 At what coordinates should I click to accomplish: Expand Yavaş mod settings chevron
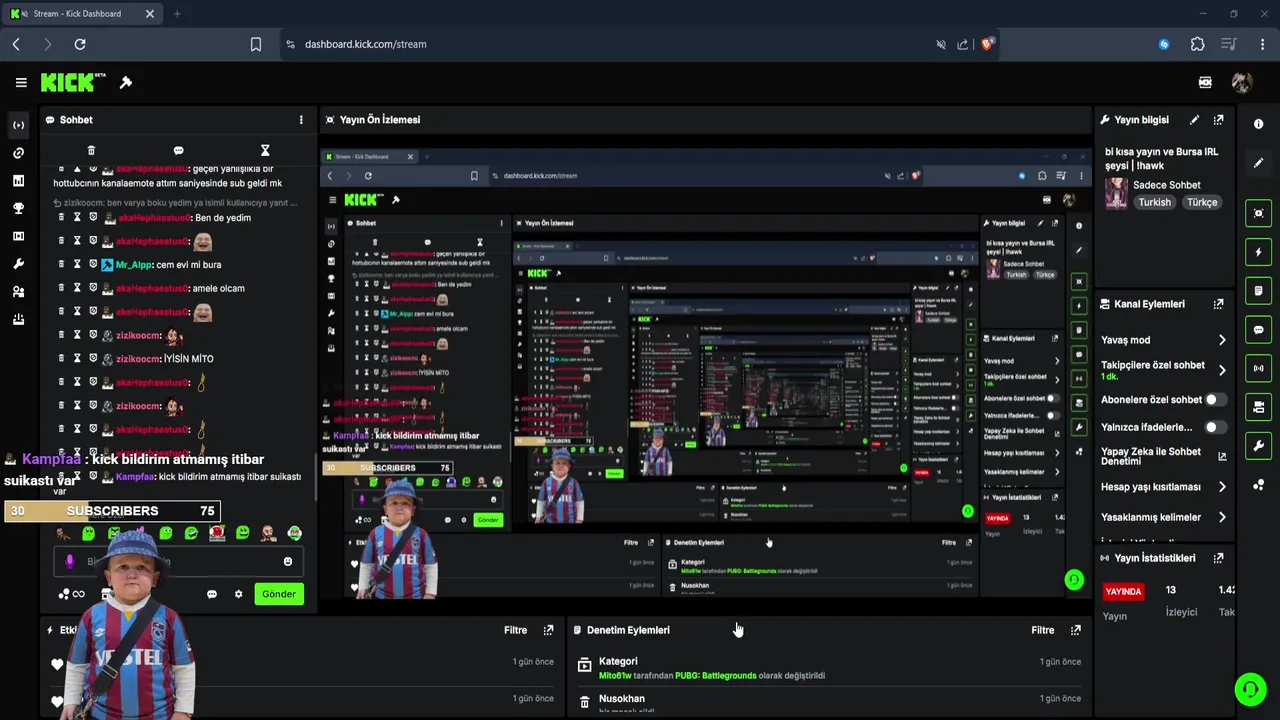[1222, 340]
